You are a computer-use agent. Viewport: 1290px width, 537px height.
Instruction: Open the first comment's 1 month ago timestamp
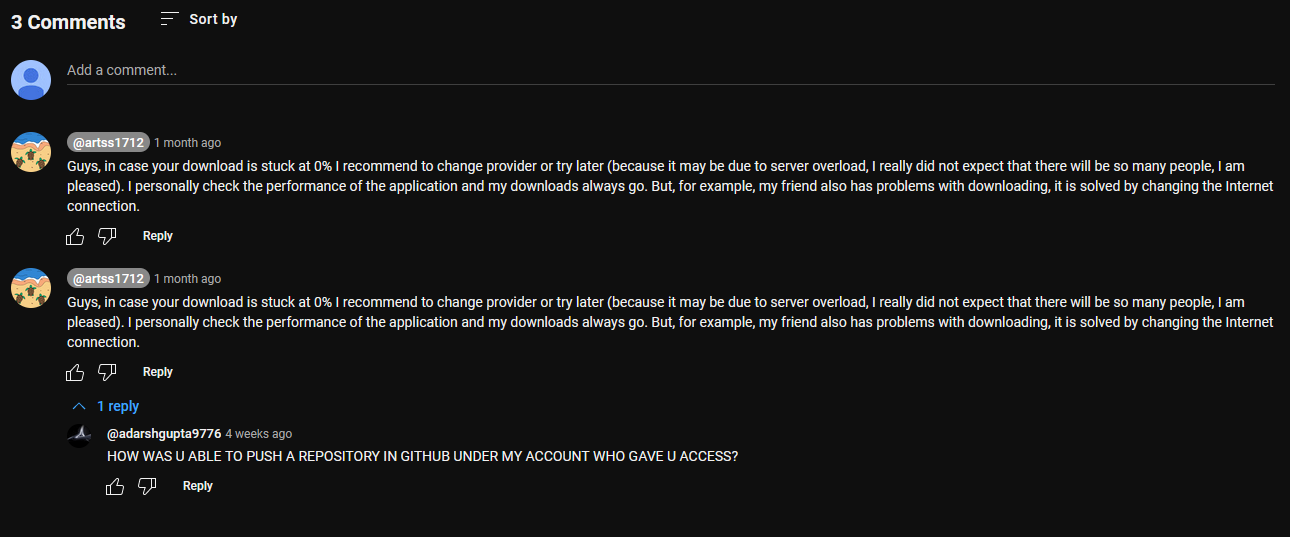tap(188, 143)
